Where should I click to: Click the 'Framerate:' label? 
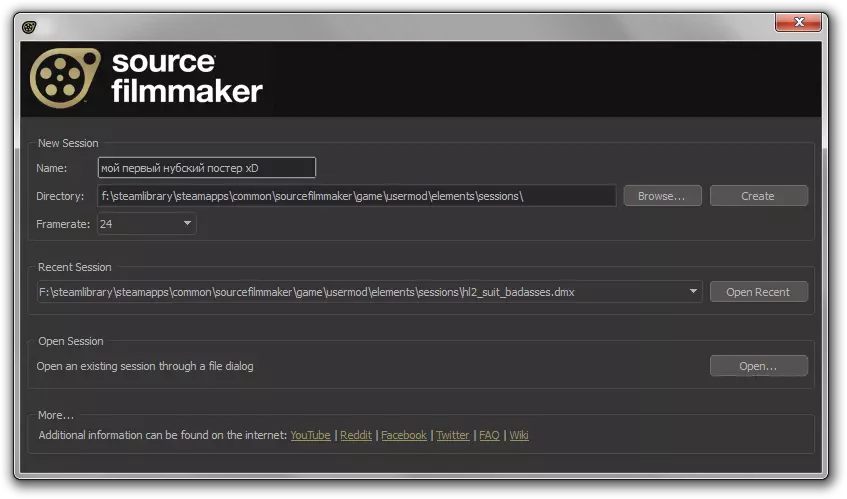pyautogui.click(x=63, y=224)
